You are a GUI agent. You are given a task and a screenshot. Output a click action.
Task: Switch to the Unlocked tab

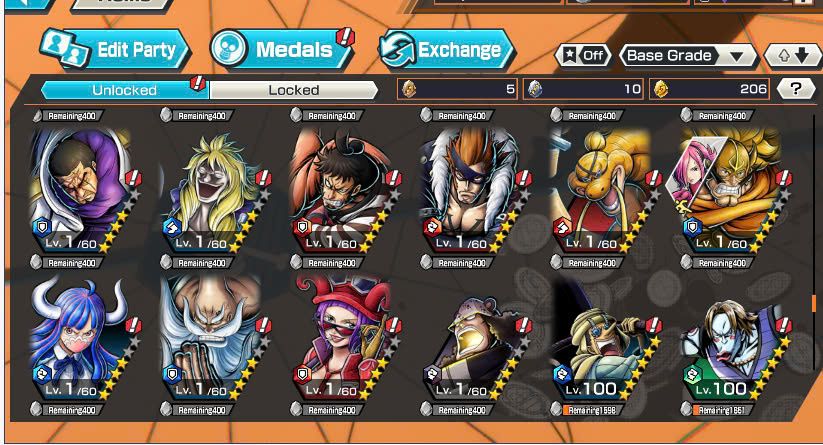coord(124,90)
